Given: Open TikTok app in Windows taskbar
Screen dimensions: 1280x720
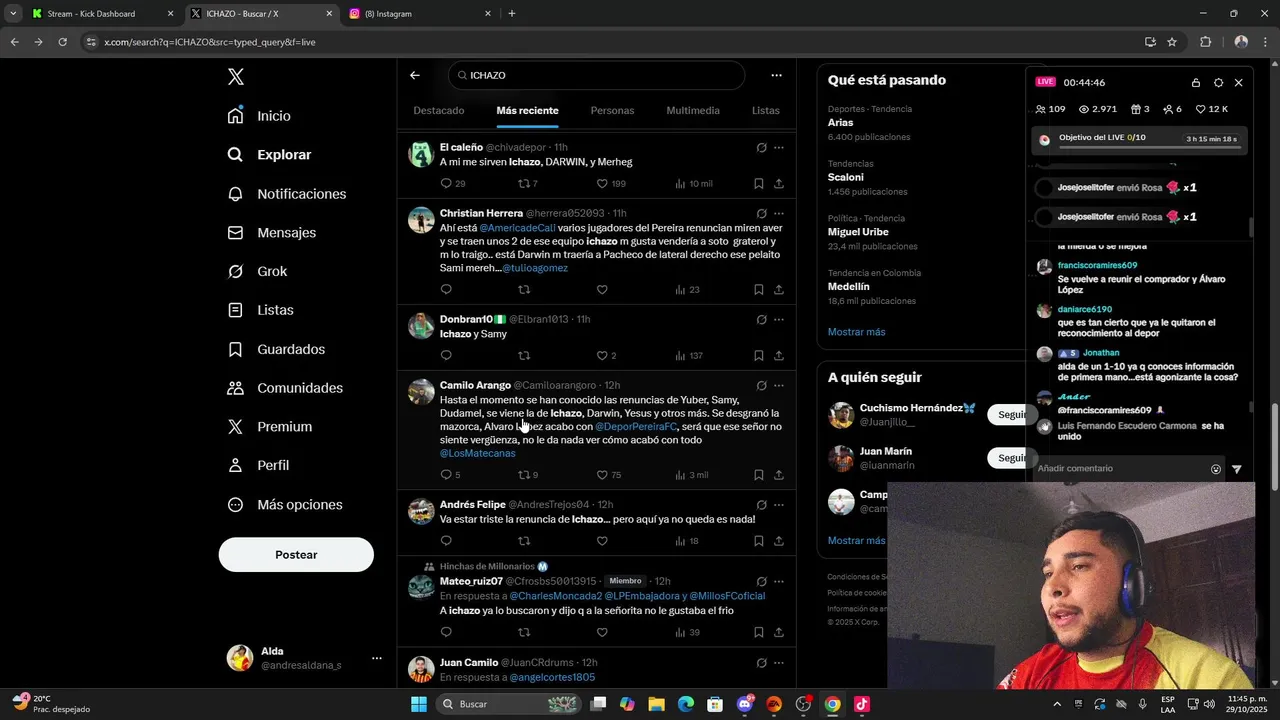Looking at the screenshot, I should 862,704.
